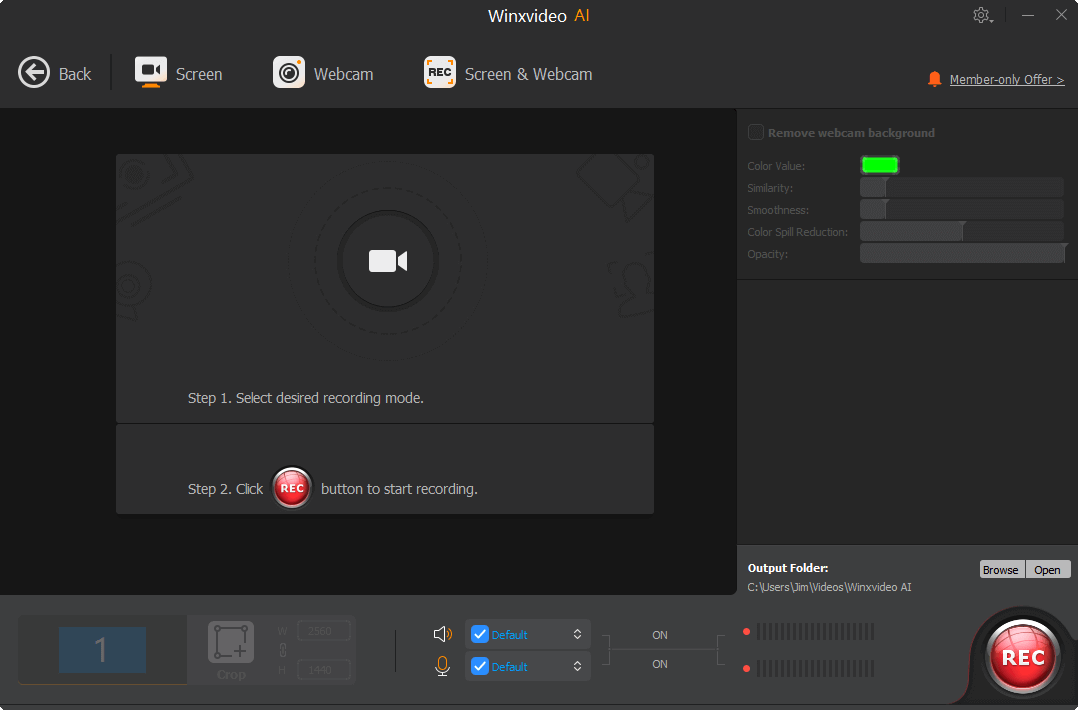Screen dimensions: 1078x710
Task: Click the small REC icon in Step 2
Action: (292, 488)
